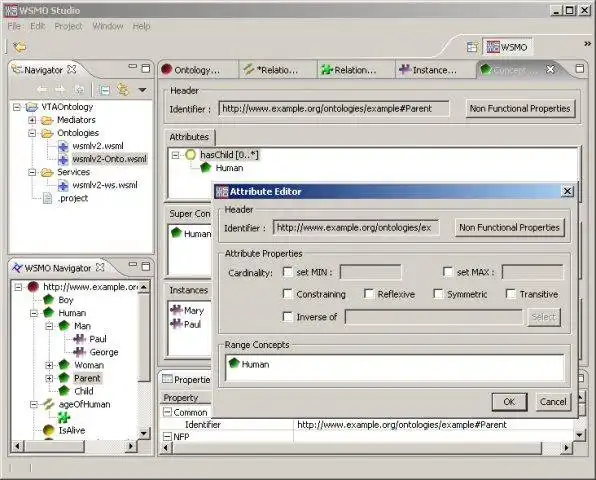Collapse the hasChild attribute node
596x480 pixels.
pyautogui.click(x=175, y=155)
